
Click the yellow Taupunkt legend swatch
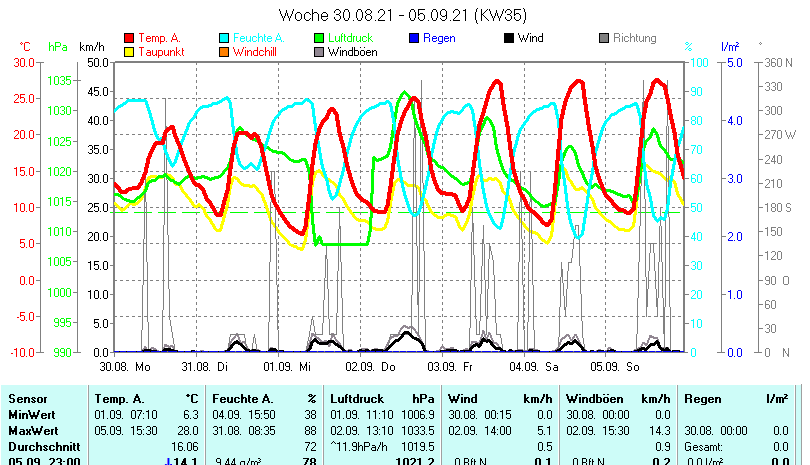[129, 52]
